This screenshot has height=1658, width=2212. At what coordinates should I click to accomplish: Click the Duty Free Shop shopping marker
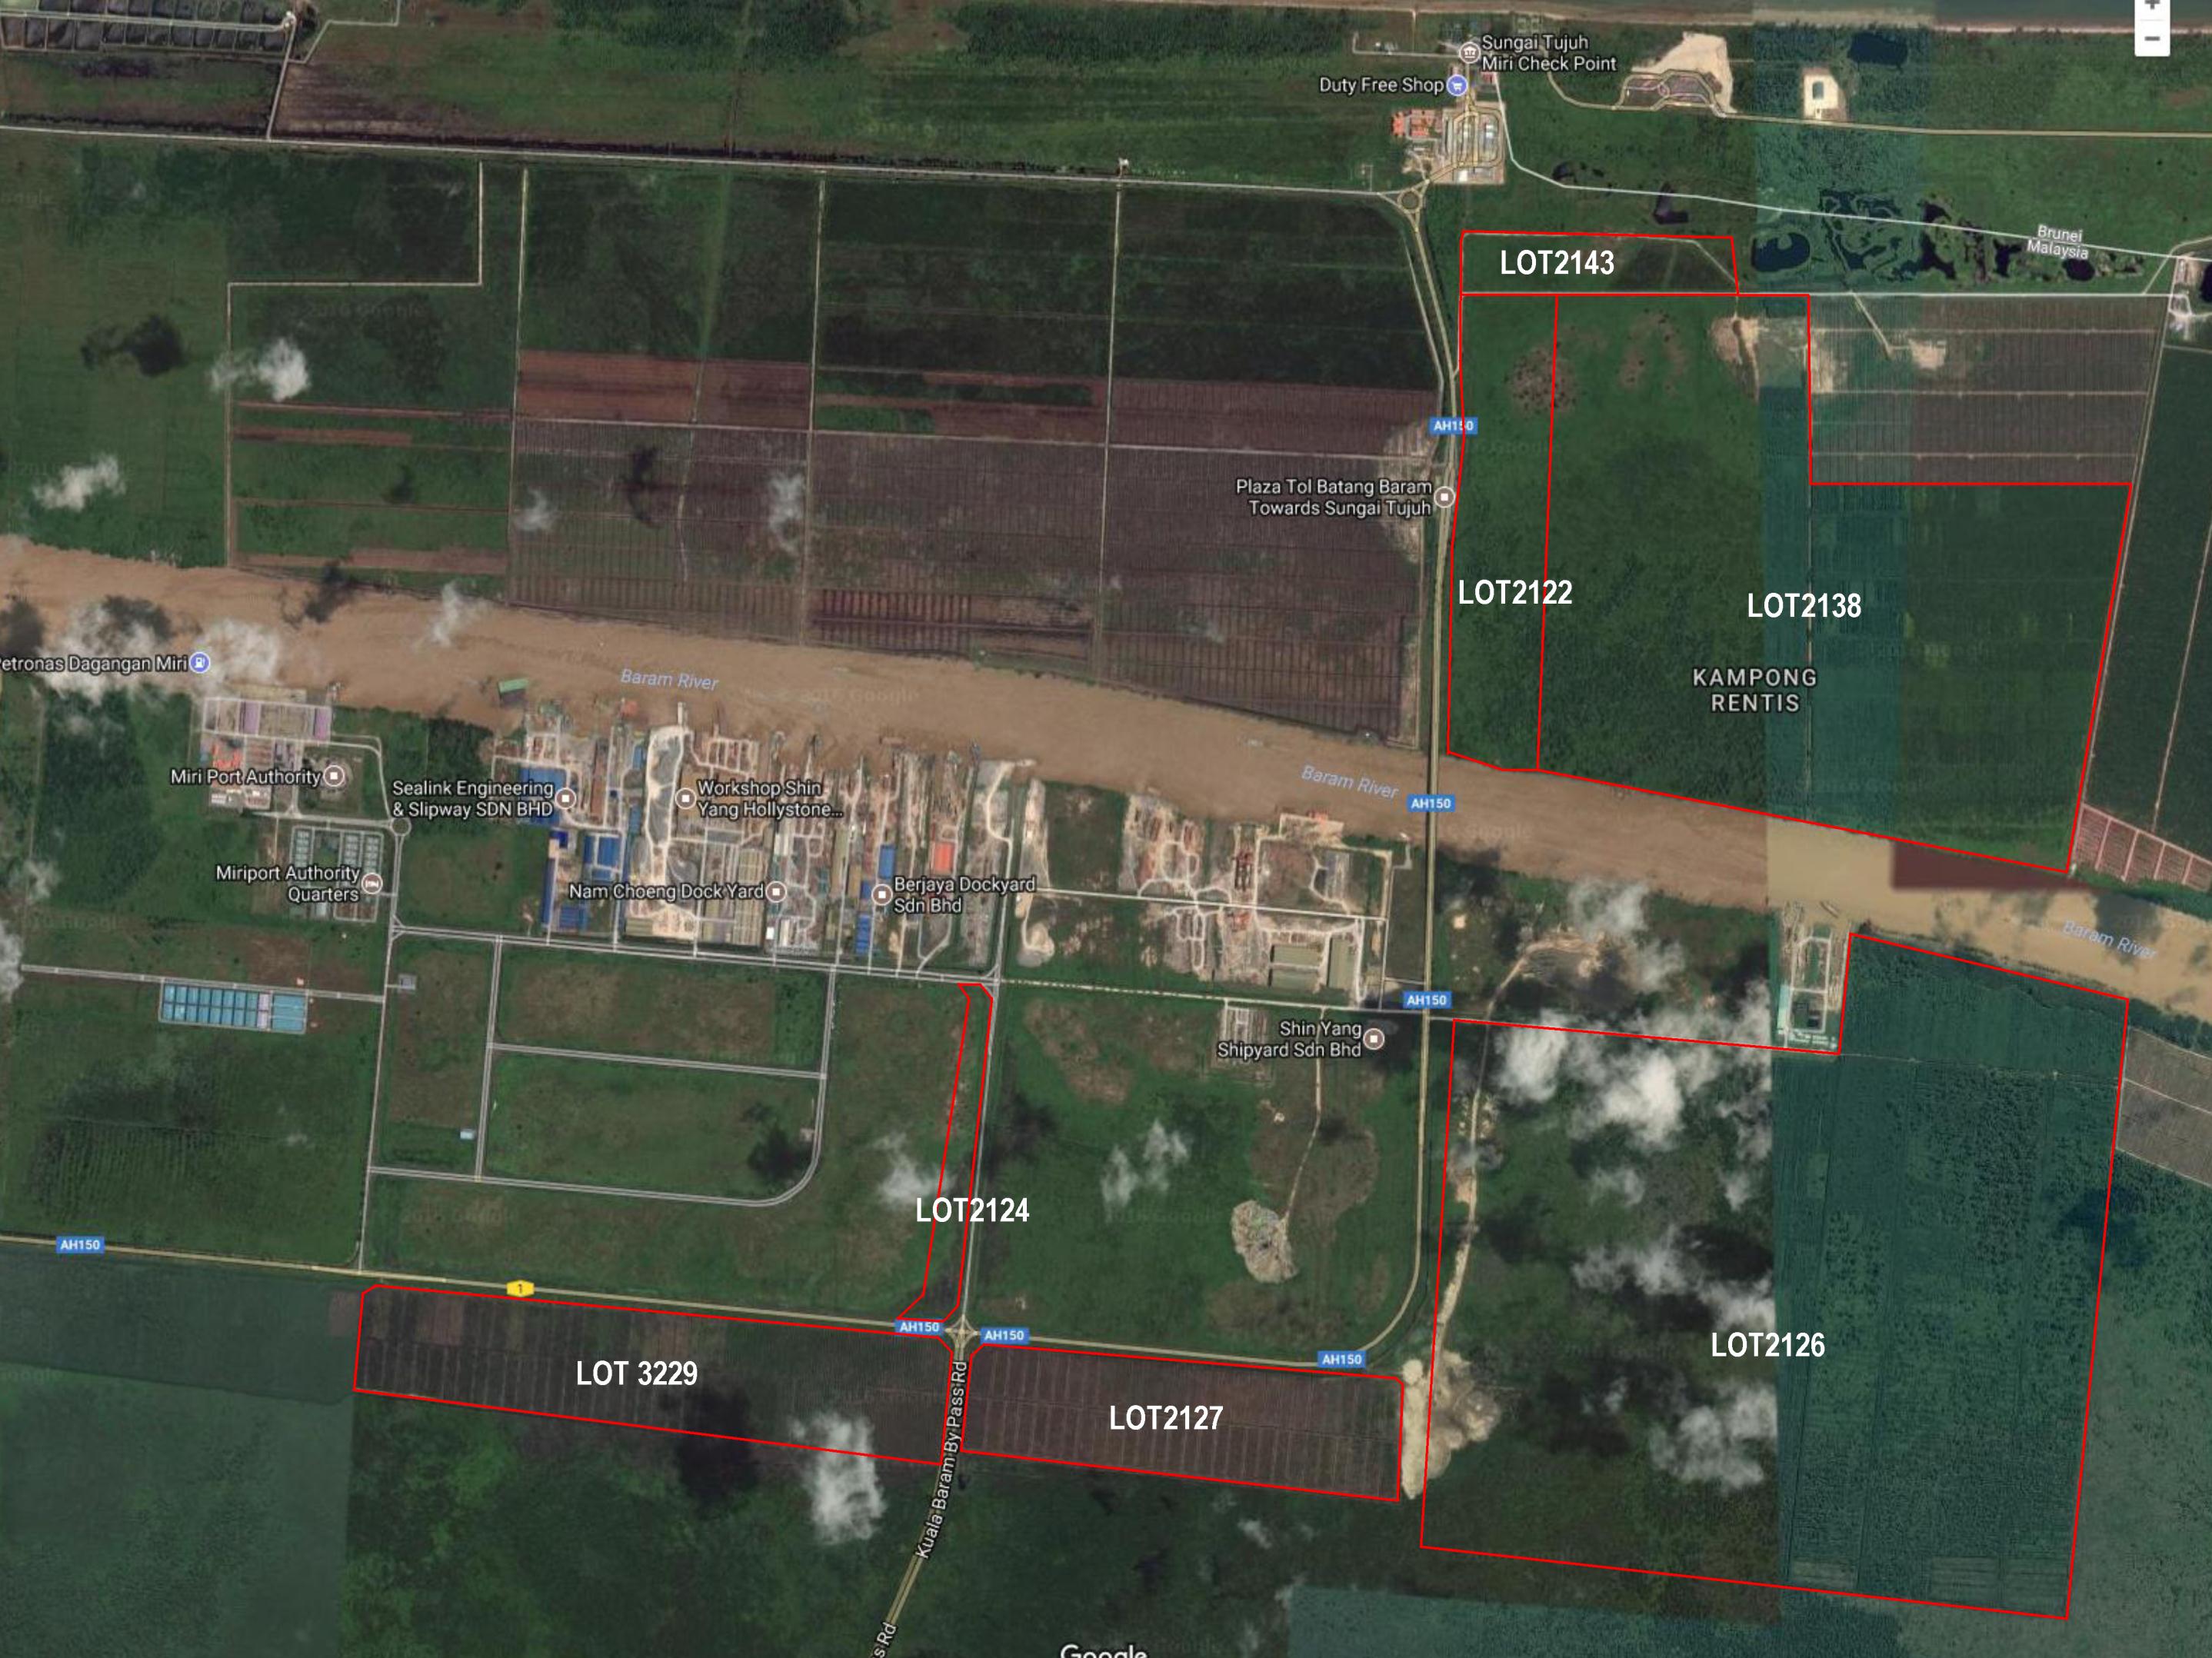(1457, 85)
